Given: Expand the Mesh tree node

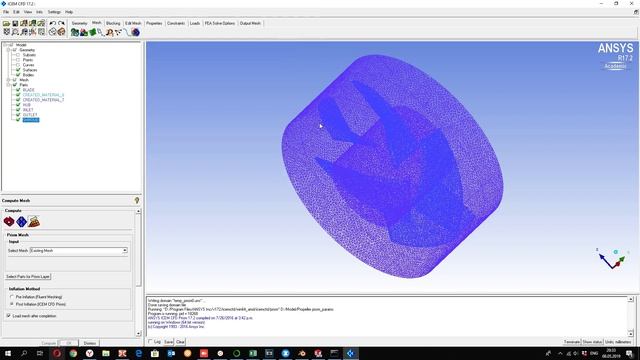Looking at the screenshot, I should click(x=9, y=80).
